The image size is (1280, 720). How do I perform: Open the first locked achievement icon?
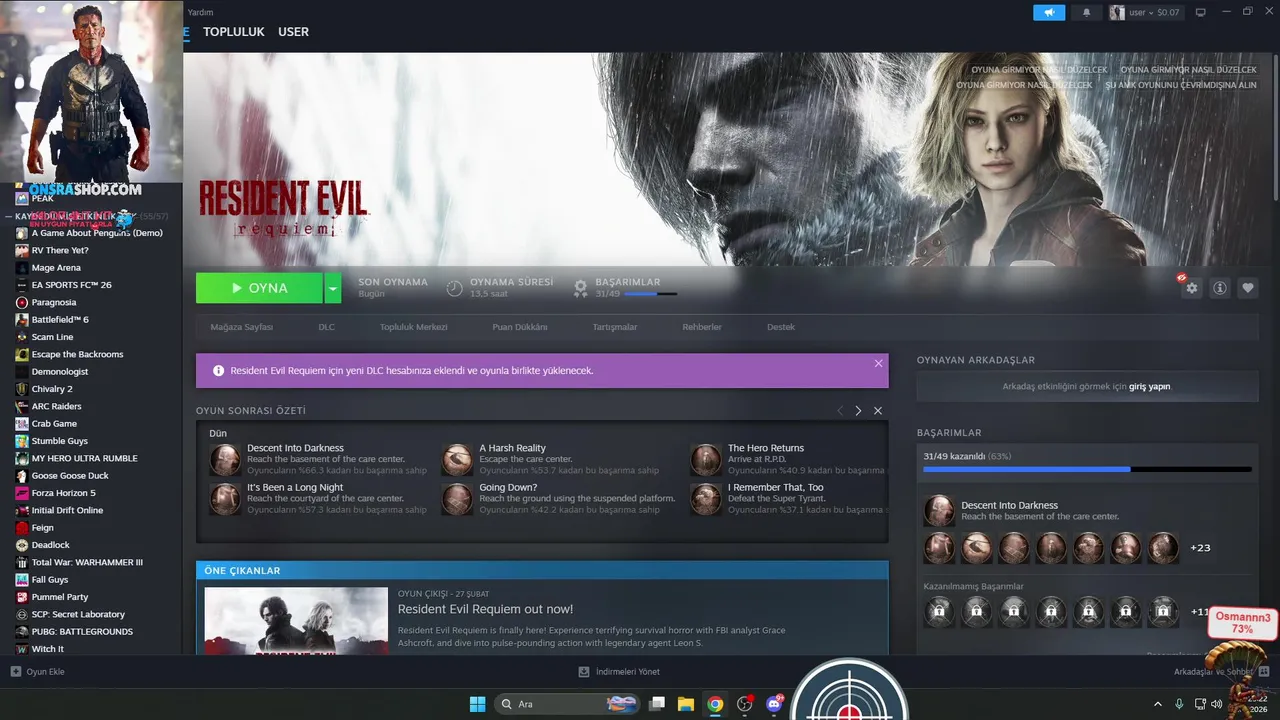(x=939, y=611)
